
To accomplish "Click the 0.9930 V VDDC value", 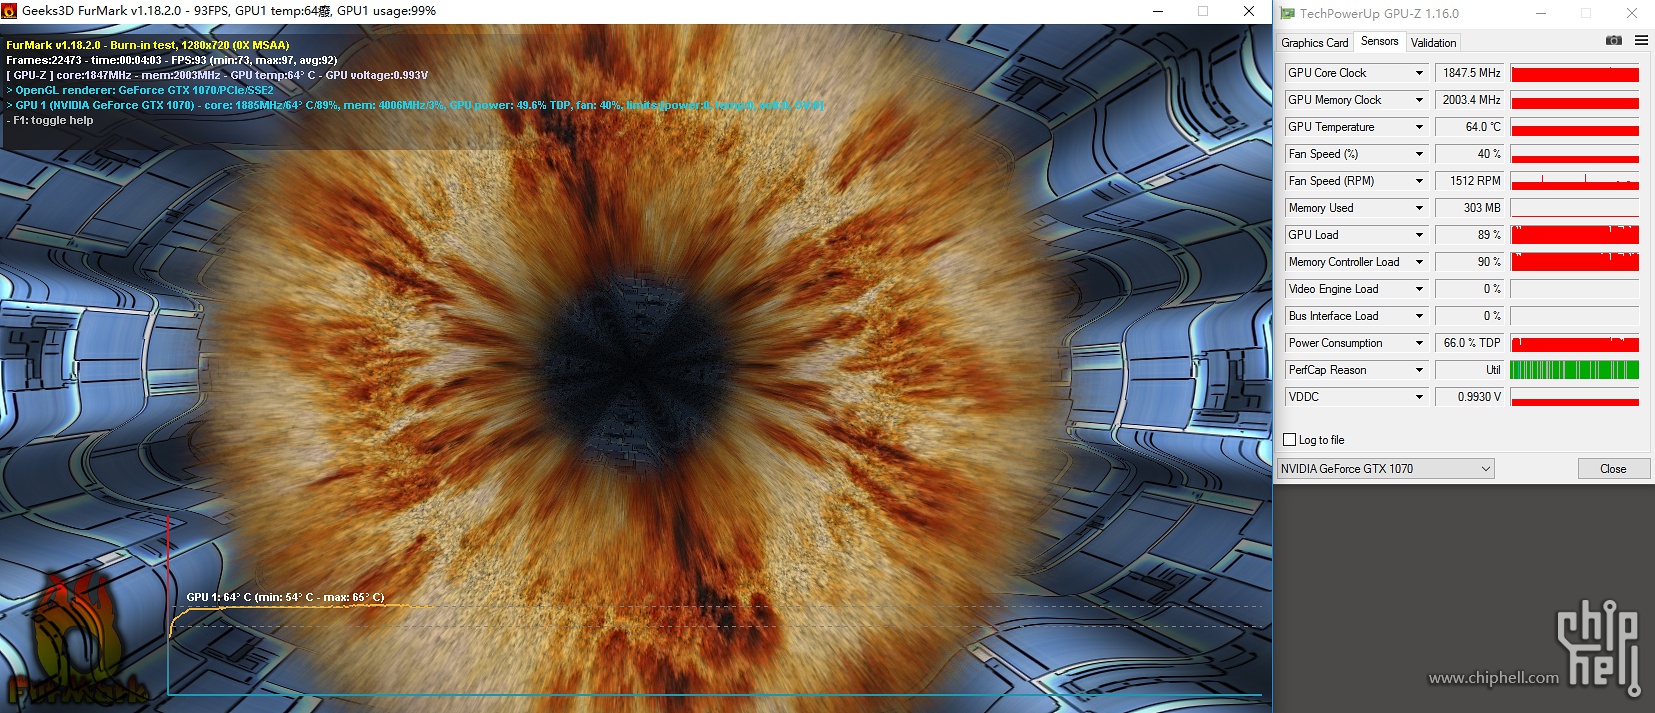I will [1469, 397].
